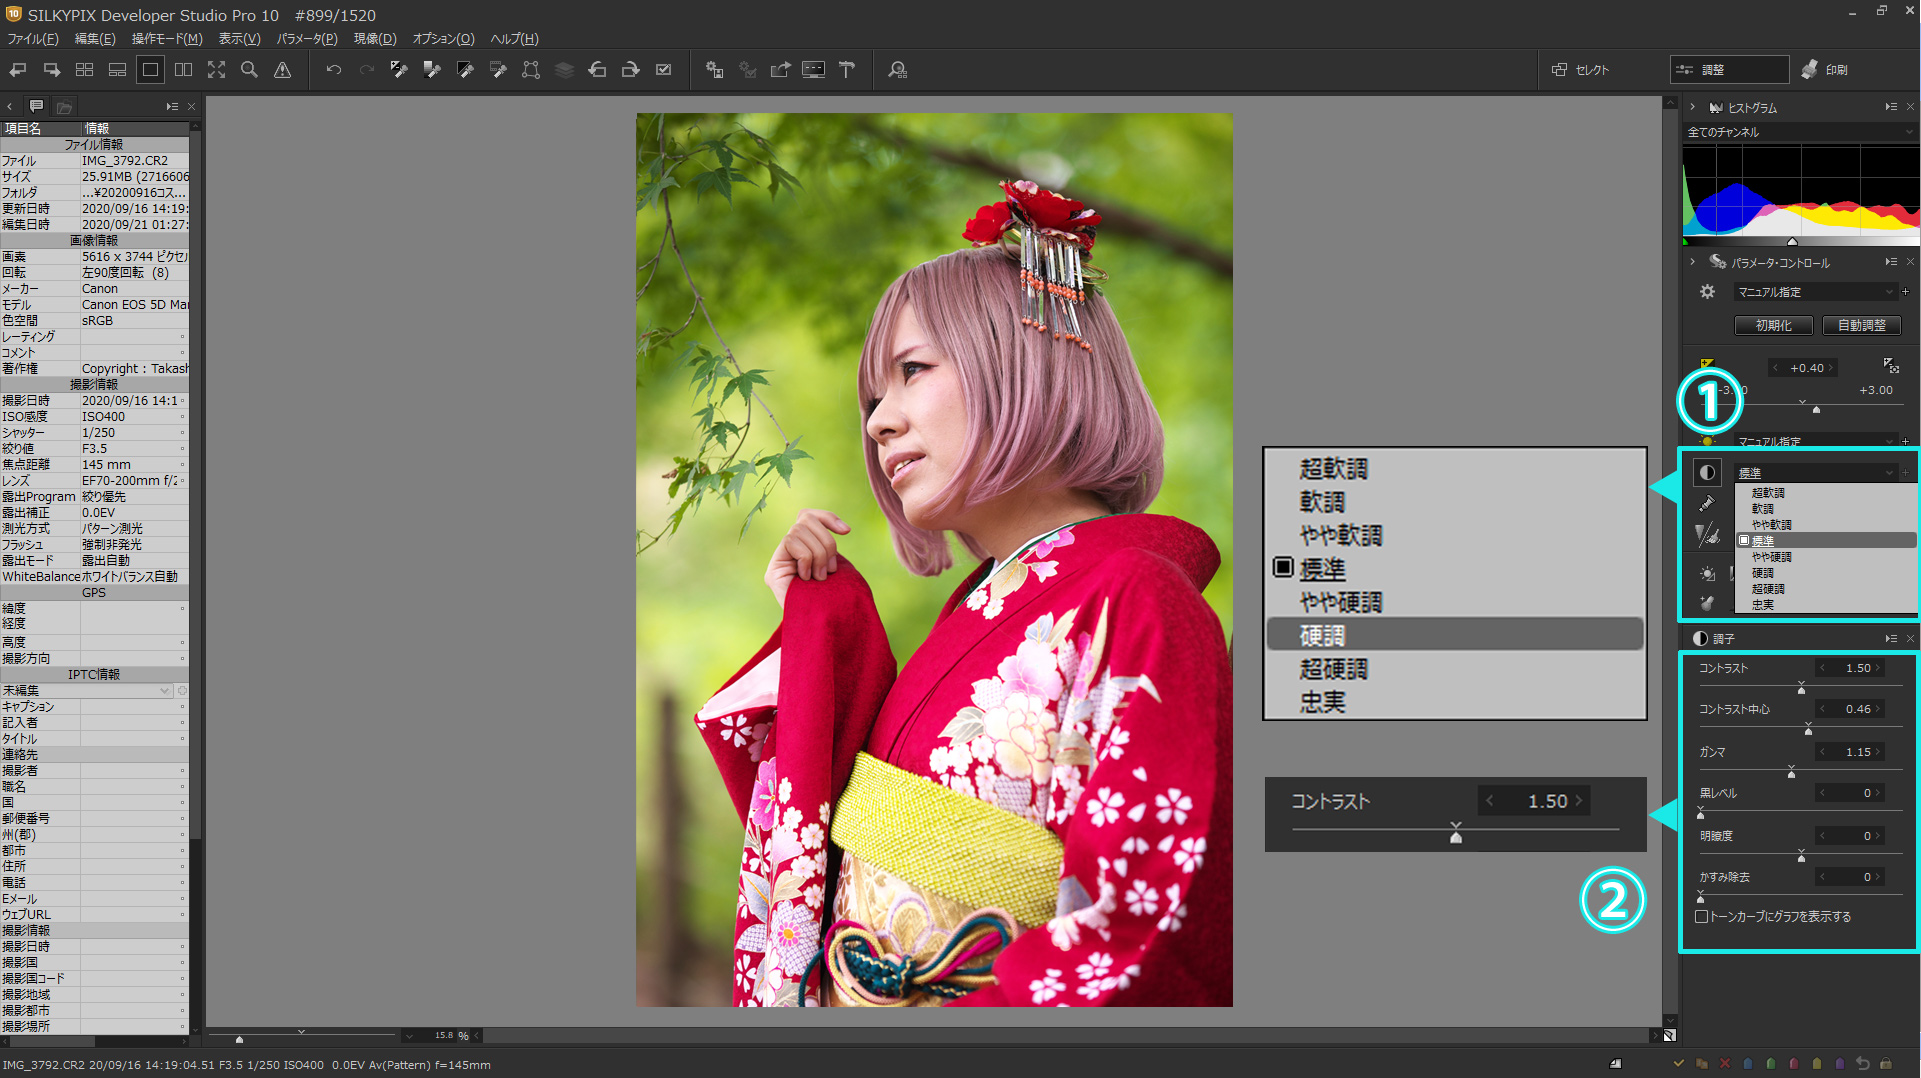Open the パラメータ(P) menu
The image size is (1921, 1078).
(307, 39)
